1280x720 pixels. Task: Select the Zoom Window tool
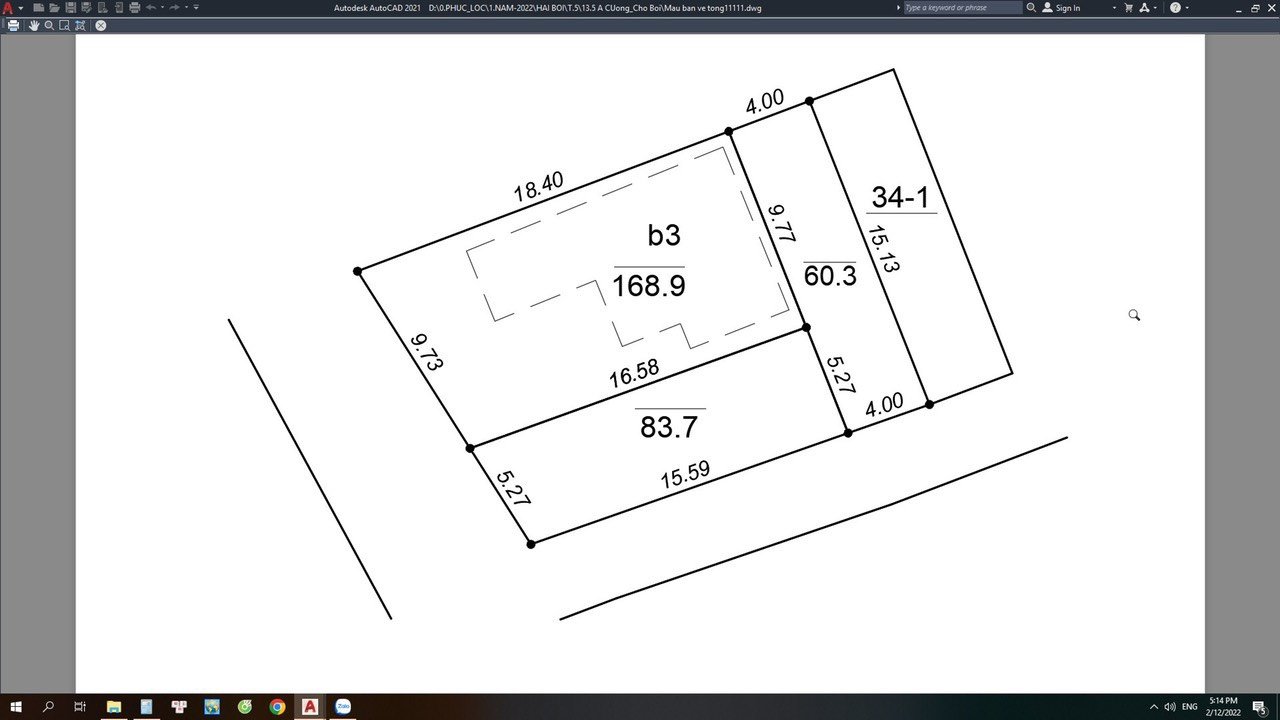(x=64, y=25)
